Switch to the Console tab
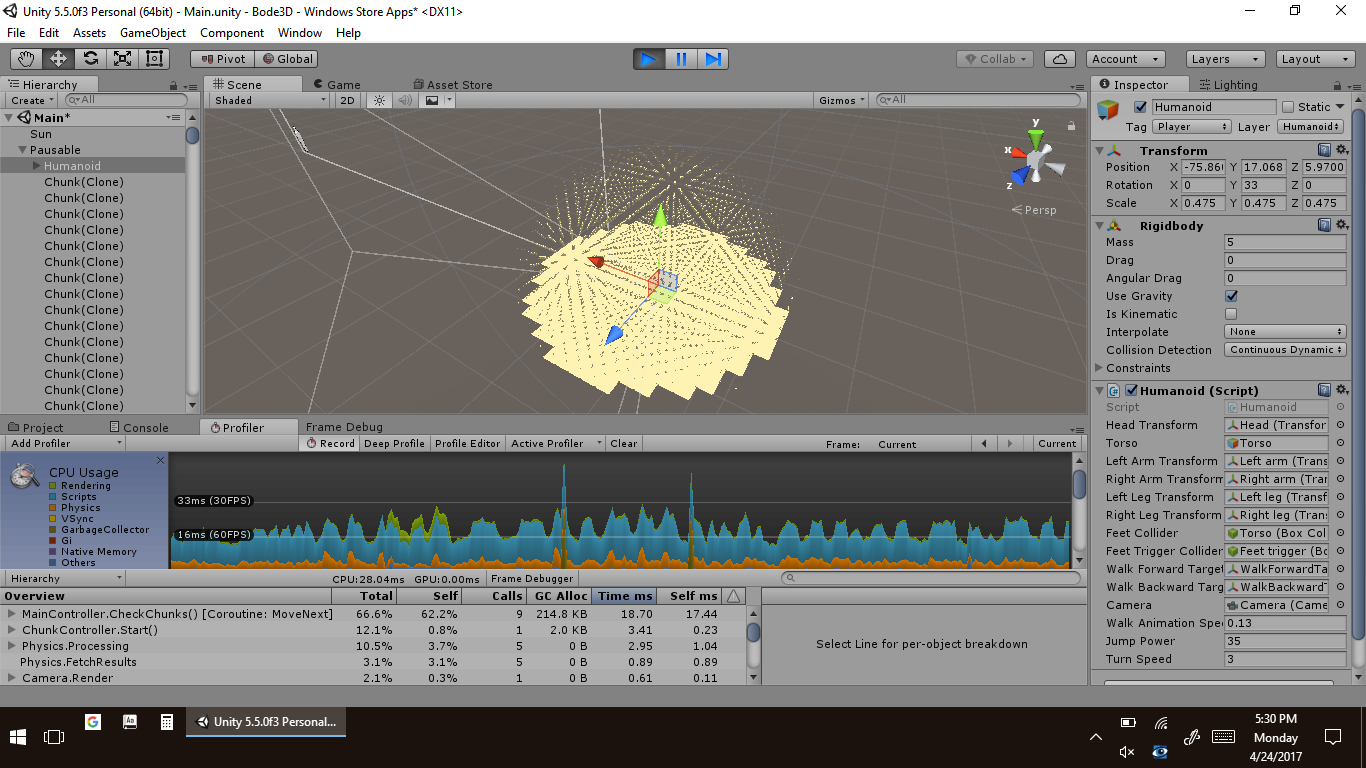 145,428
